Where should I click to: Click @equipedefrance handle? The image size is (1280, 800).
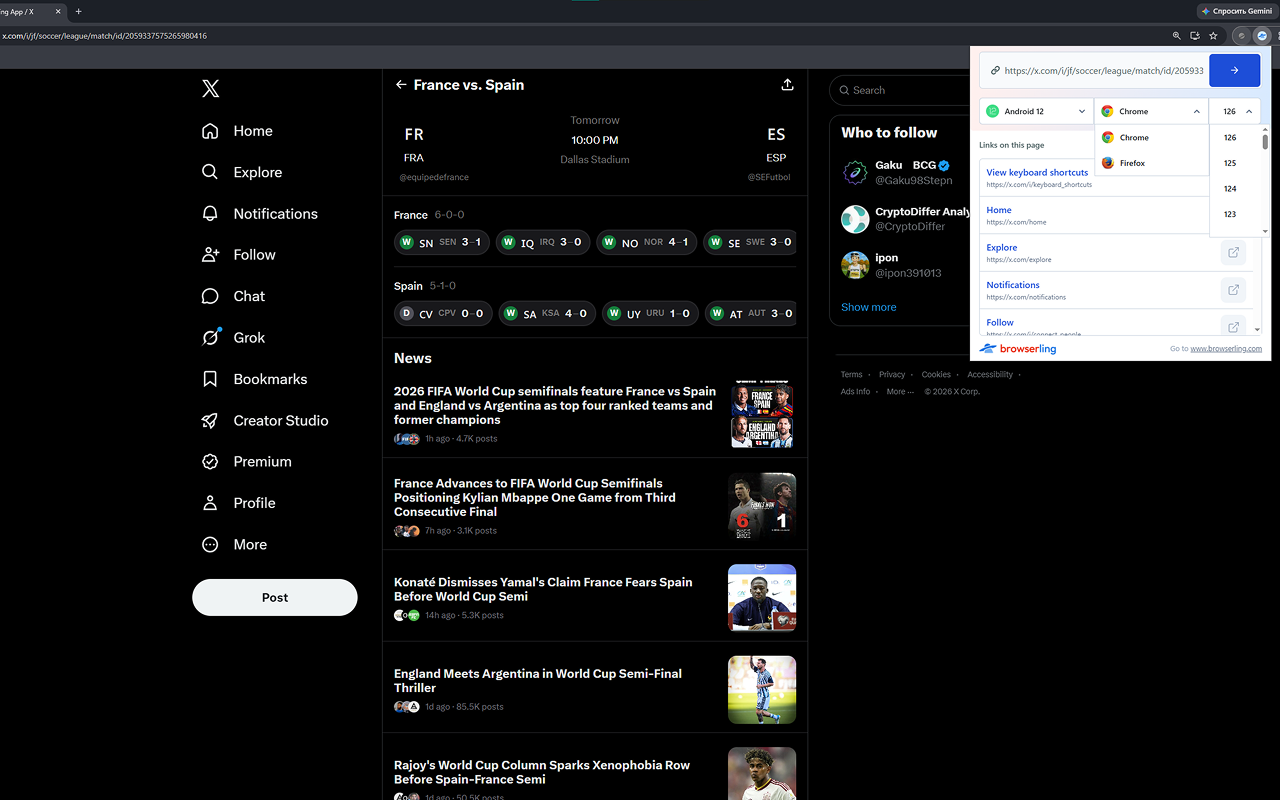(x=434, y=177)
